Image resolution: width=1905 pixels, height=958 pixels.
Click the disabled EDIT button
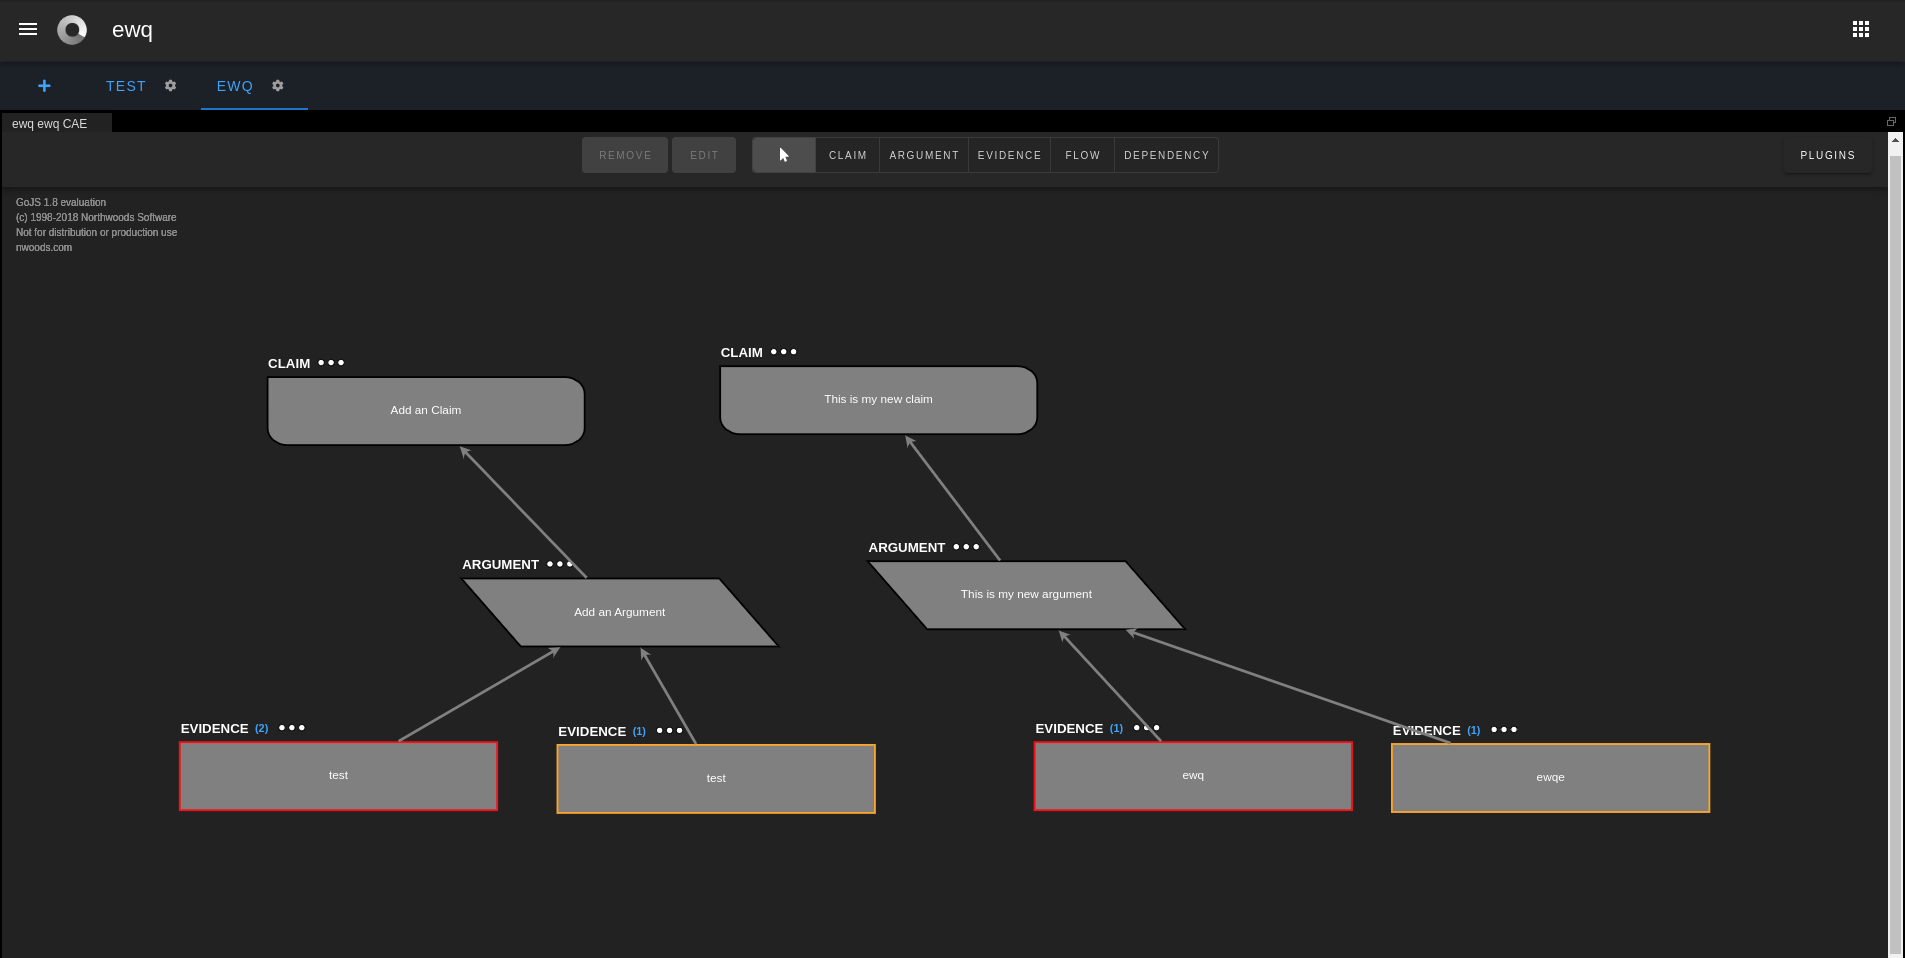(x=704, y=155)
